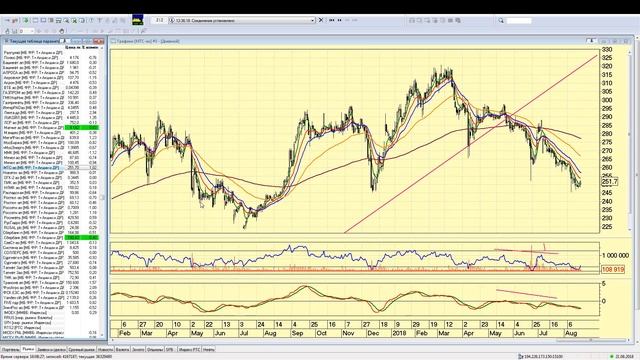Select the НЛМК ао row in table

(x=51, y=188)
